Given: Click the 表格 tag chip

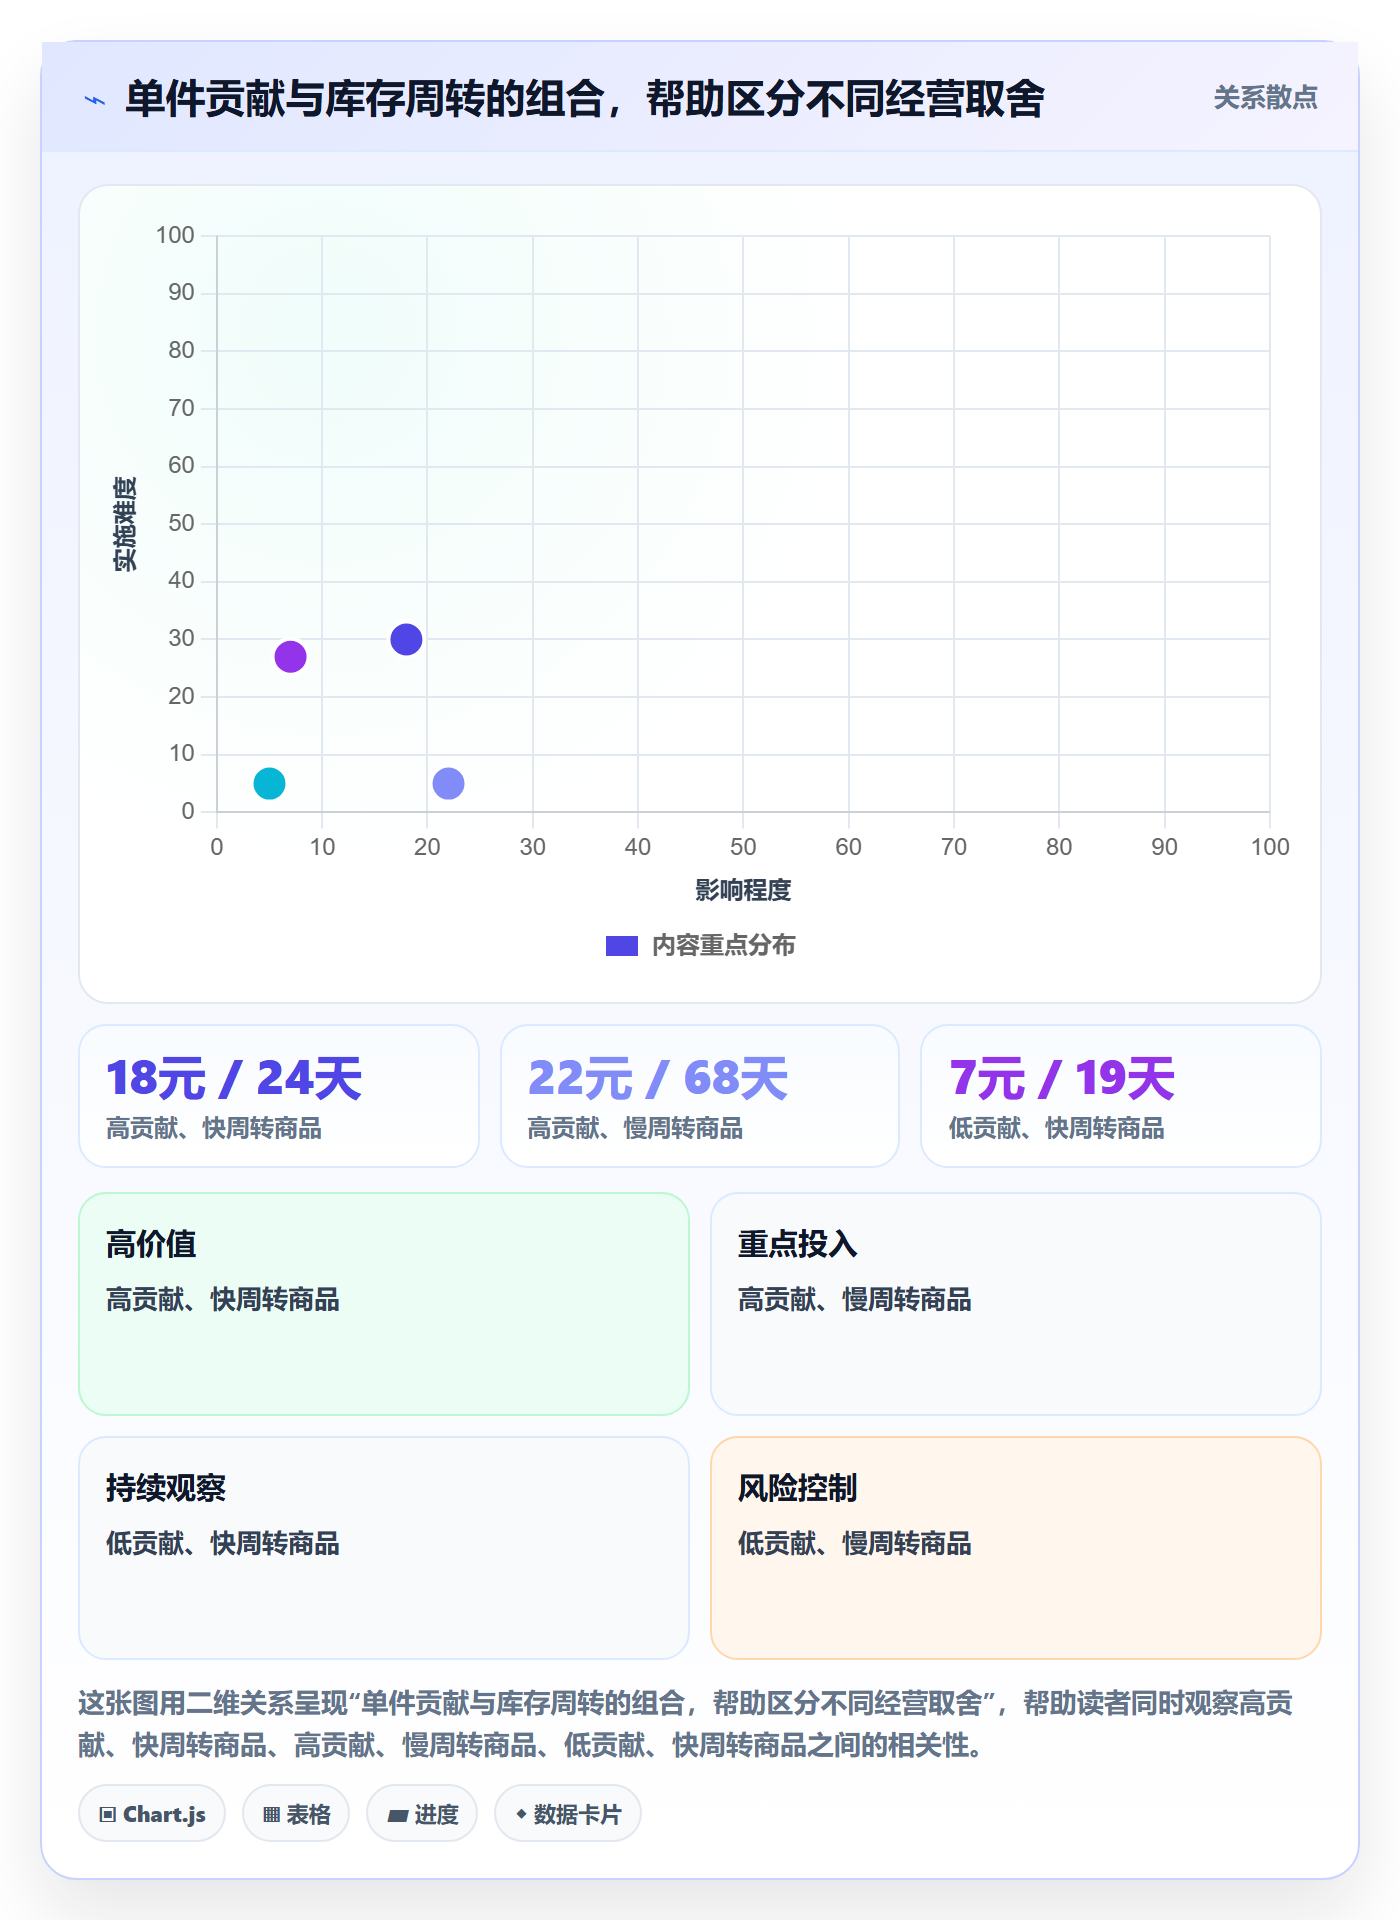Looking at the screenshot, I should [296, 1814].
